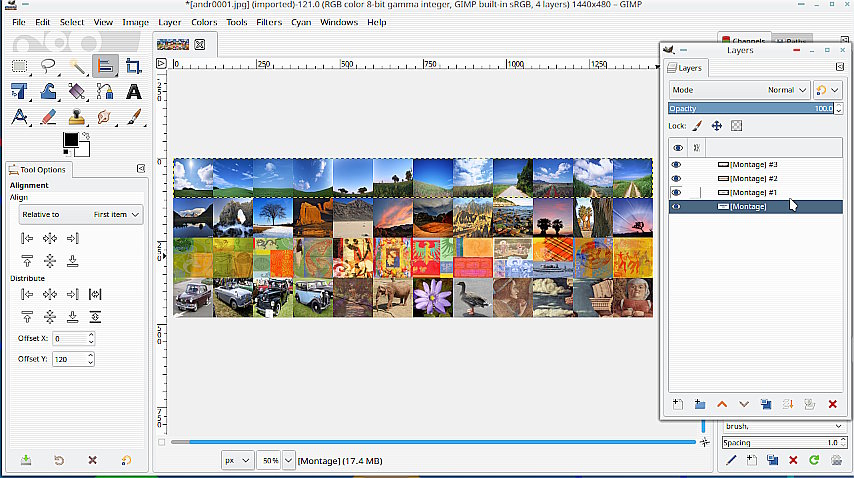Distribute left edges evenly
This screenshot has height=478, width=854.
(x=27, y=294)
